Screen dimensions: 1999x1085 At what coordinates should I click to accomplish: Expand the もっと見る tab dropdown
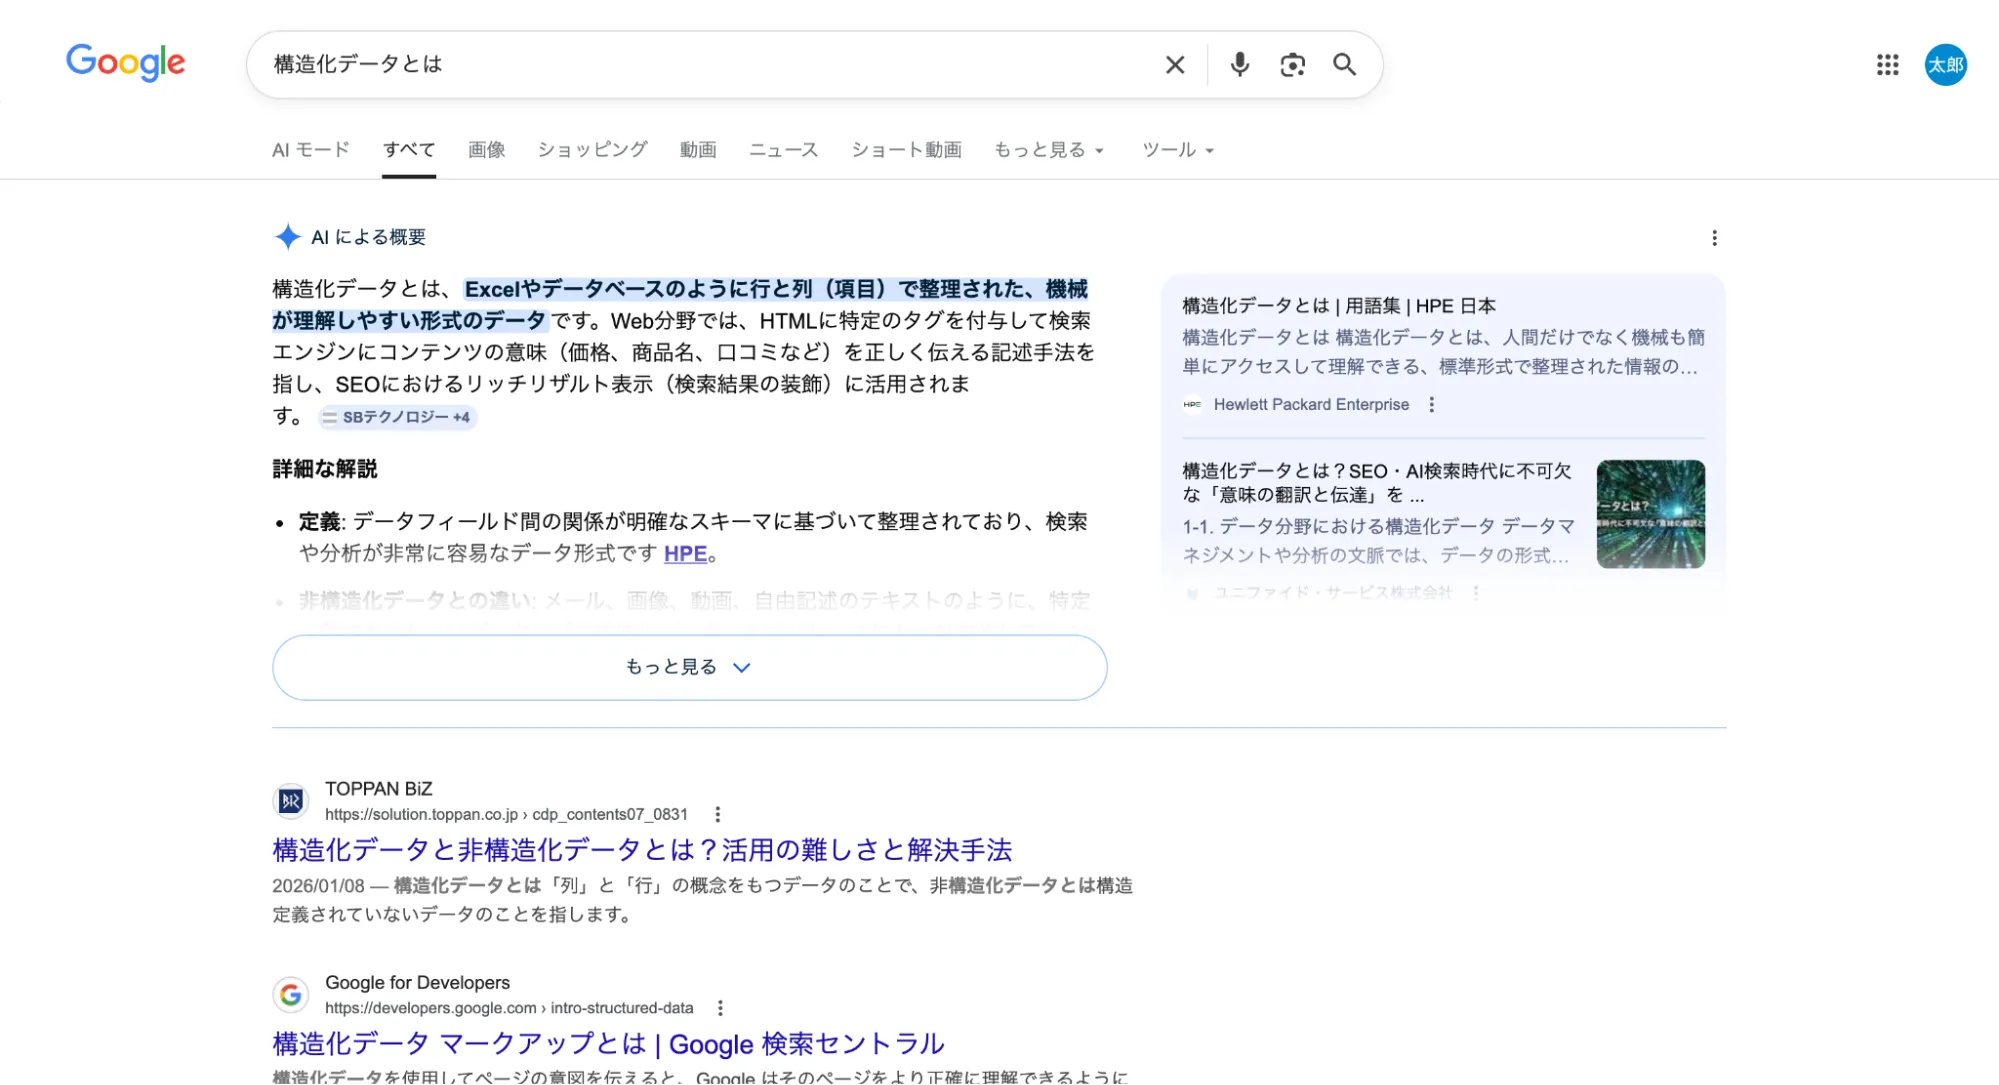click(x=1048, y=150)
